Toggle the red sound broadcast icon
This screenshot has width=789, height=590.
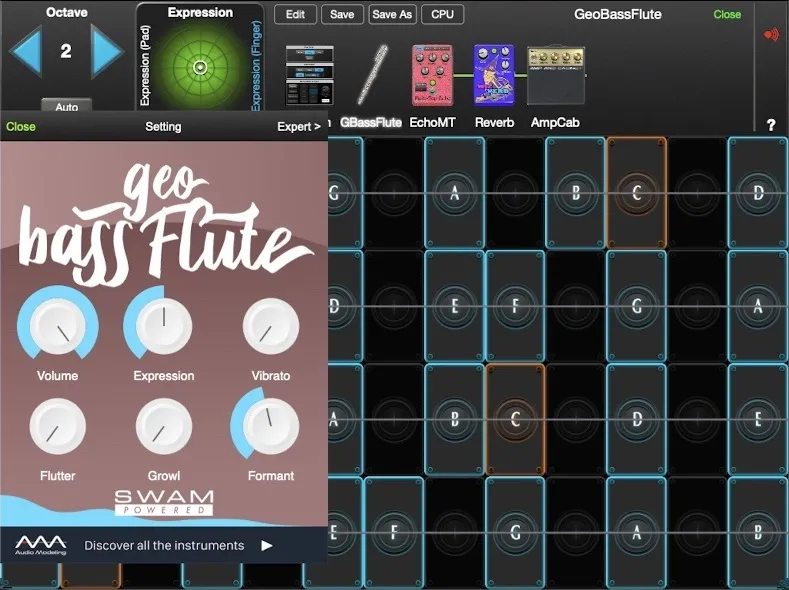pos(771,35)
